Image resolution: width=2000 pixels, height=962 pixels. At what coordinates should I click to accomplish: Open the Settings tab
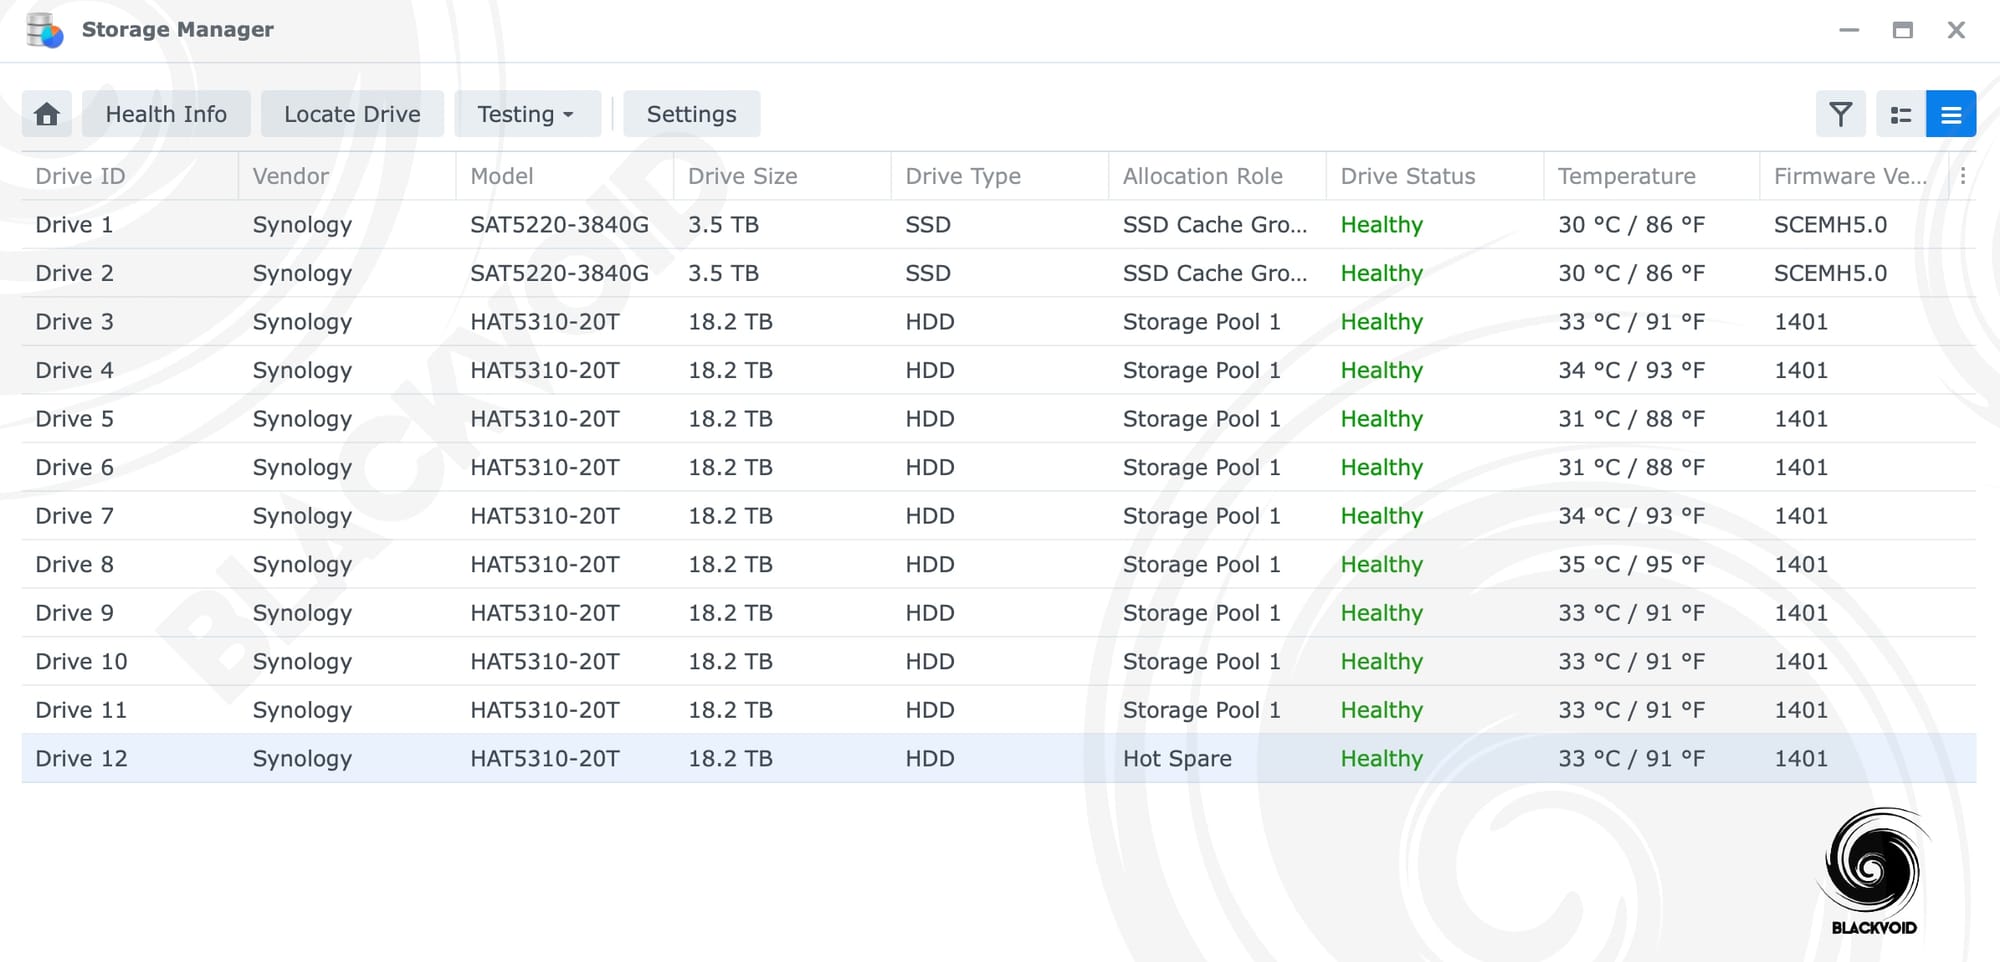(x=691, y=114)
